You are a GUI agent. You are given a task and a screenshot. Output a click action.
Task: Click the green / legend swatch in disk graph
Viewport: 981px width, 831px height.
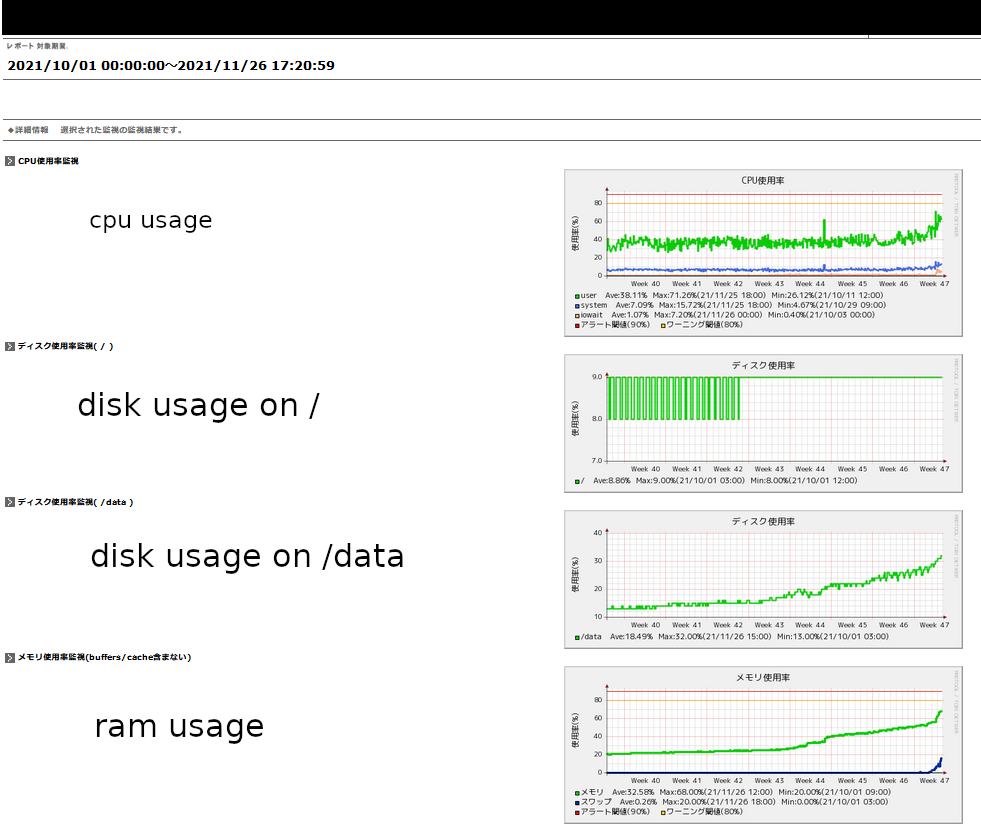577,481
